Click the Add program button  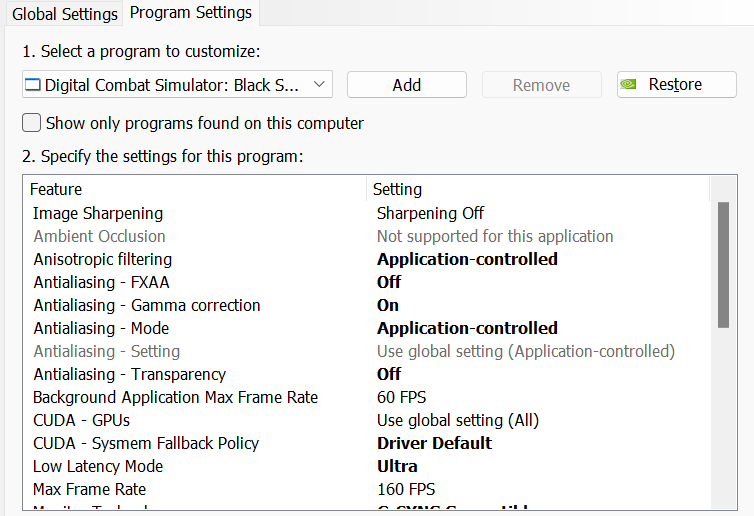pyautogui.click(x=406, y=85)
